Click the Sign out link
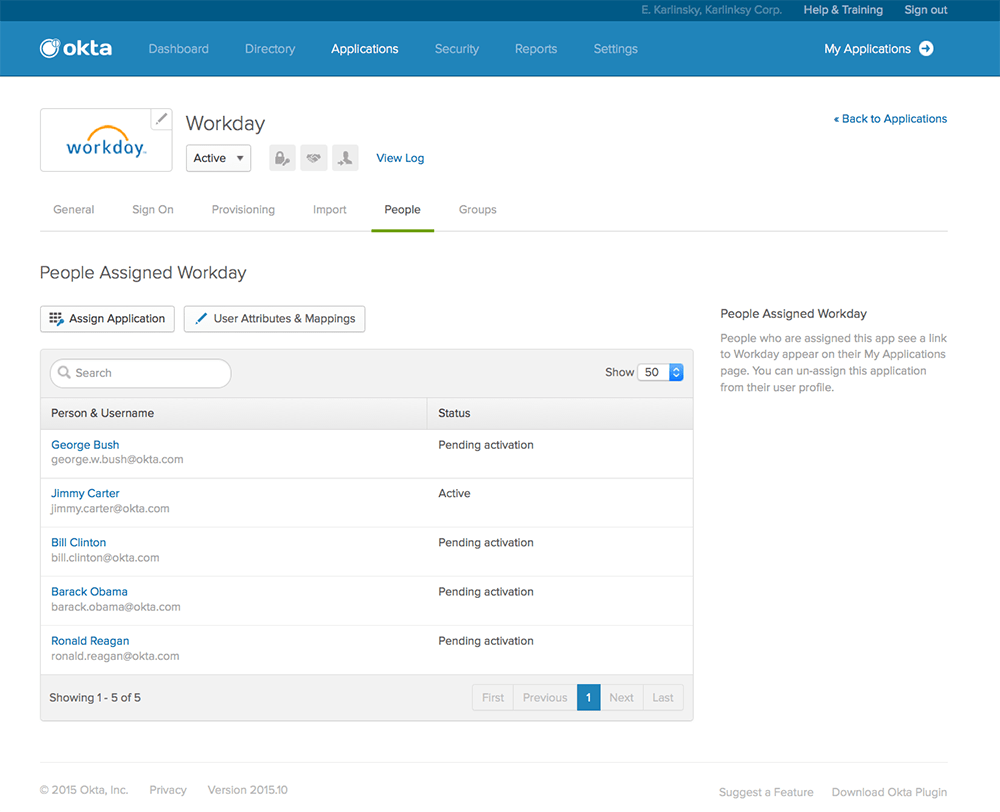The image size is (1000, 812). pyautogui.click(x=925, y=10)
